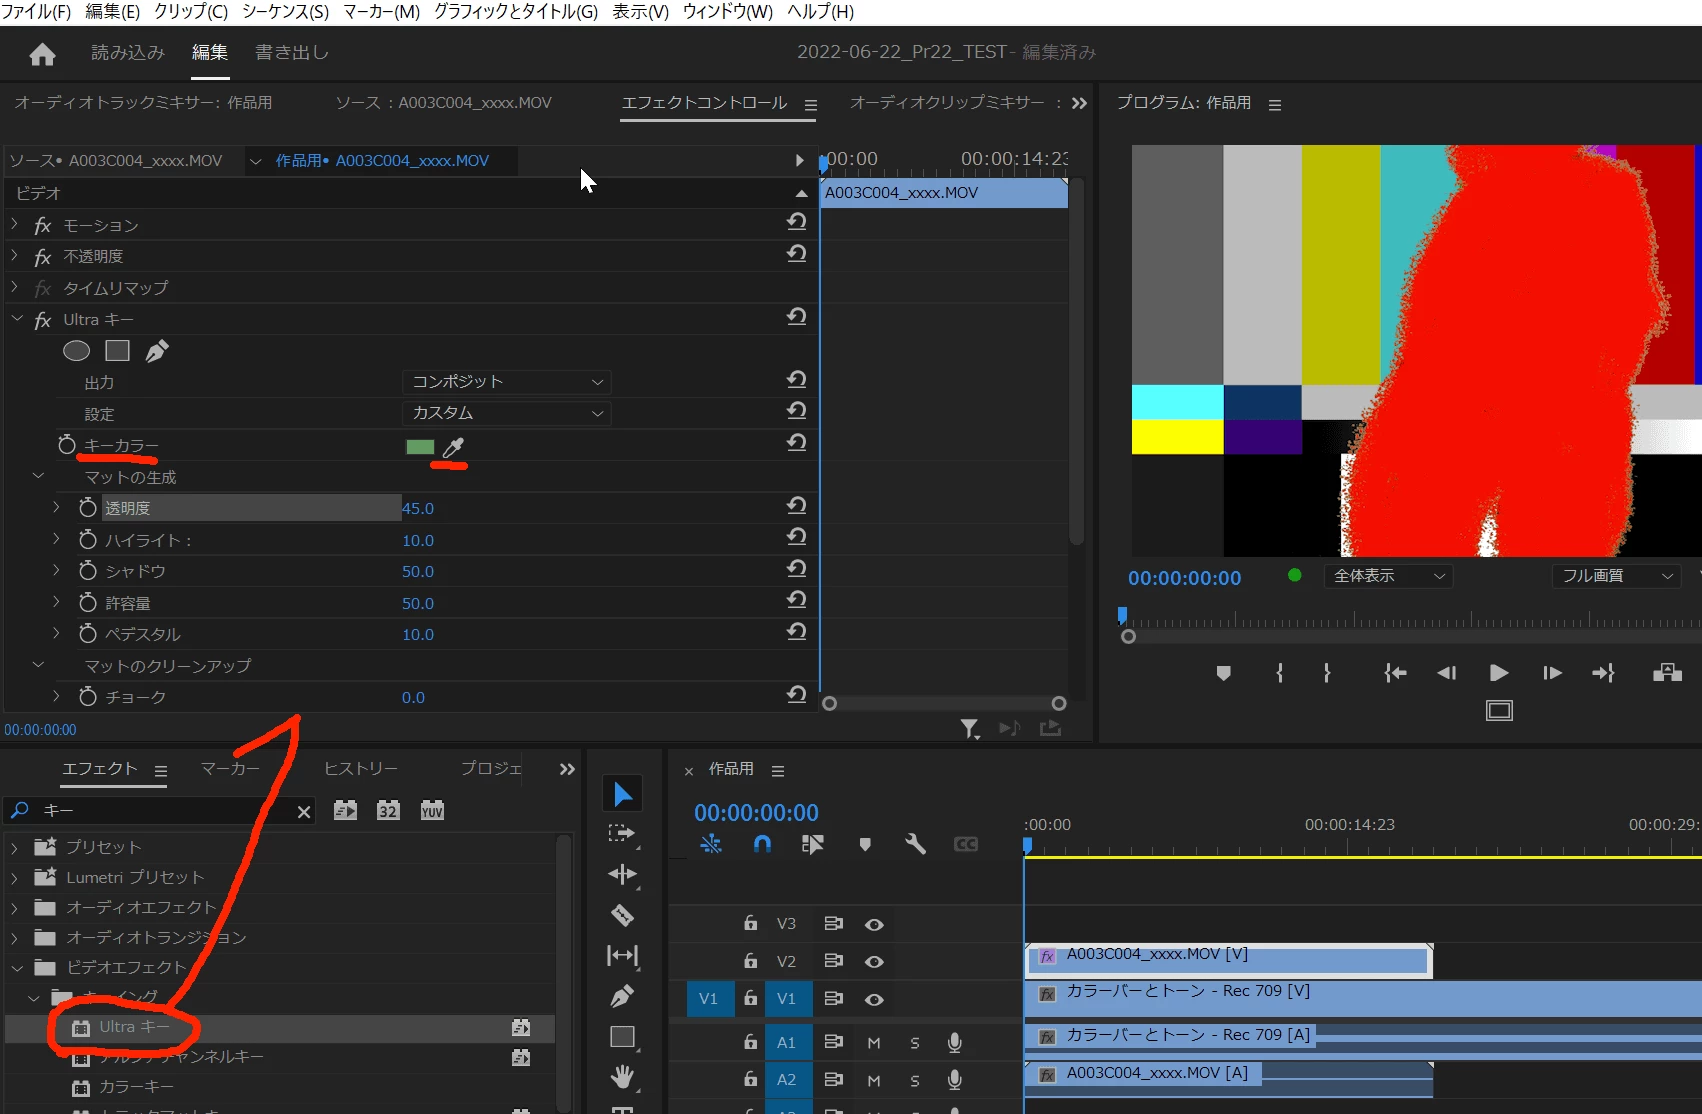1702x1114 pixels.
Task: Open the ウィンドウ(W) menu
Action: (x=728, y=12)
